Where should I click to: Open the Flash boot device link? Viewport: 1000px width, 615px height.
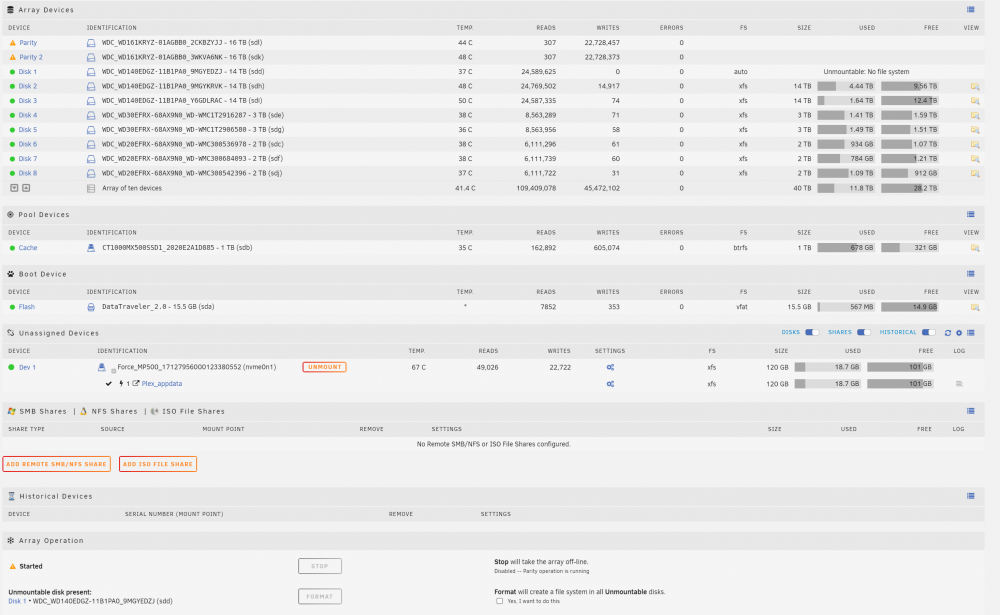coord(26,307)
